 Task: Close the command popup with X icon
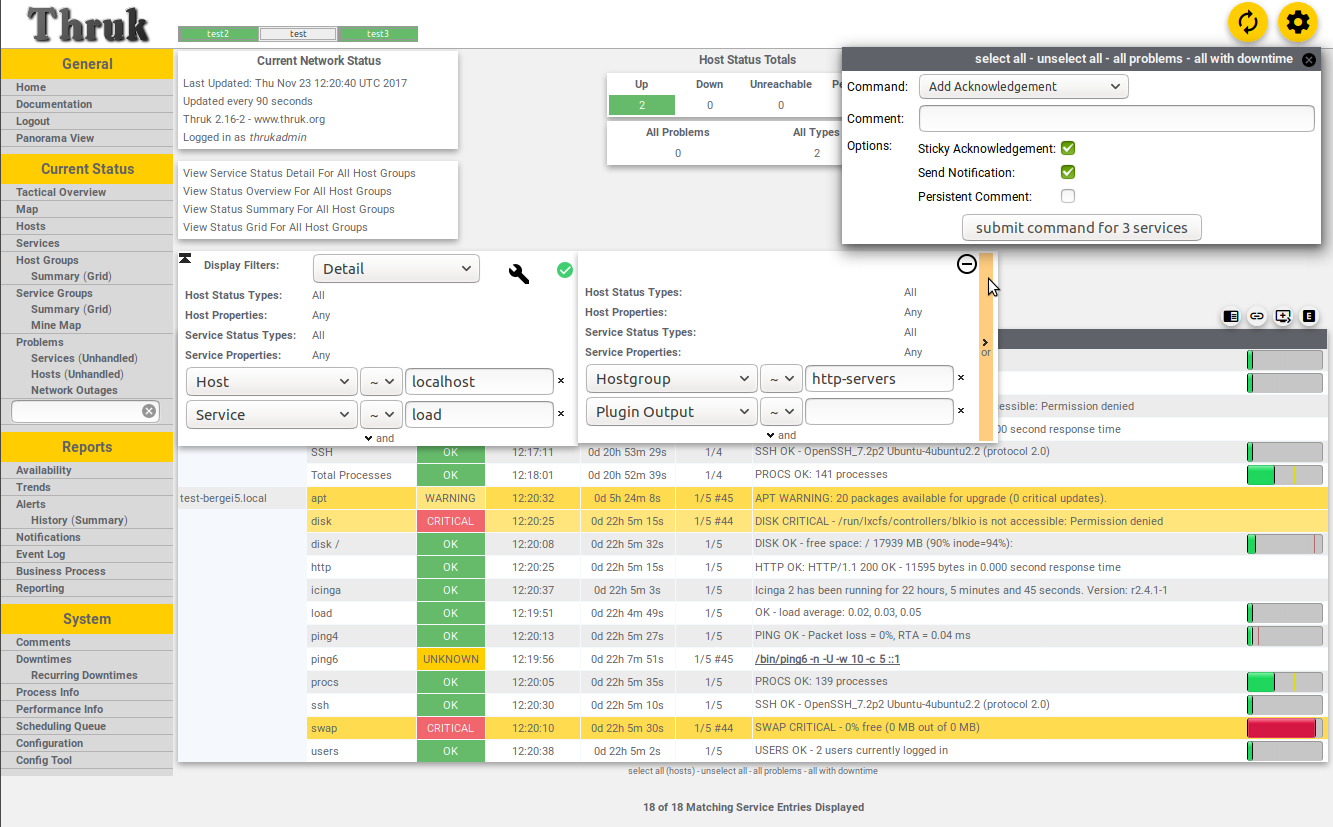[1309, 60]
